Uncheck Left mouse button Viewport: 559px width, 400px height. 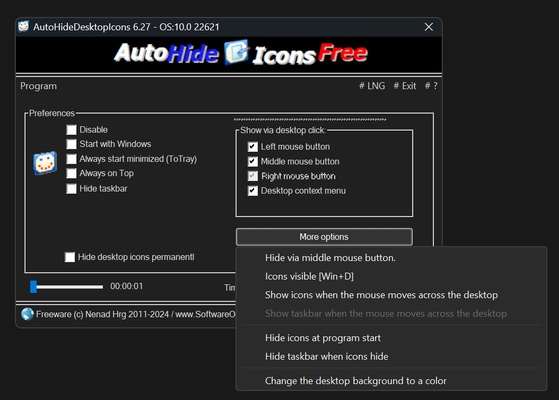click(x=253, y=147)
